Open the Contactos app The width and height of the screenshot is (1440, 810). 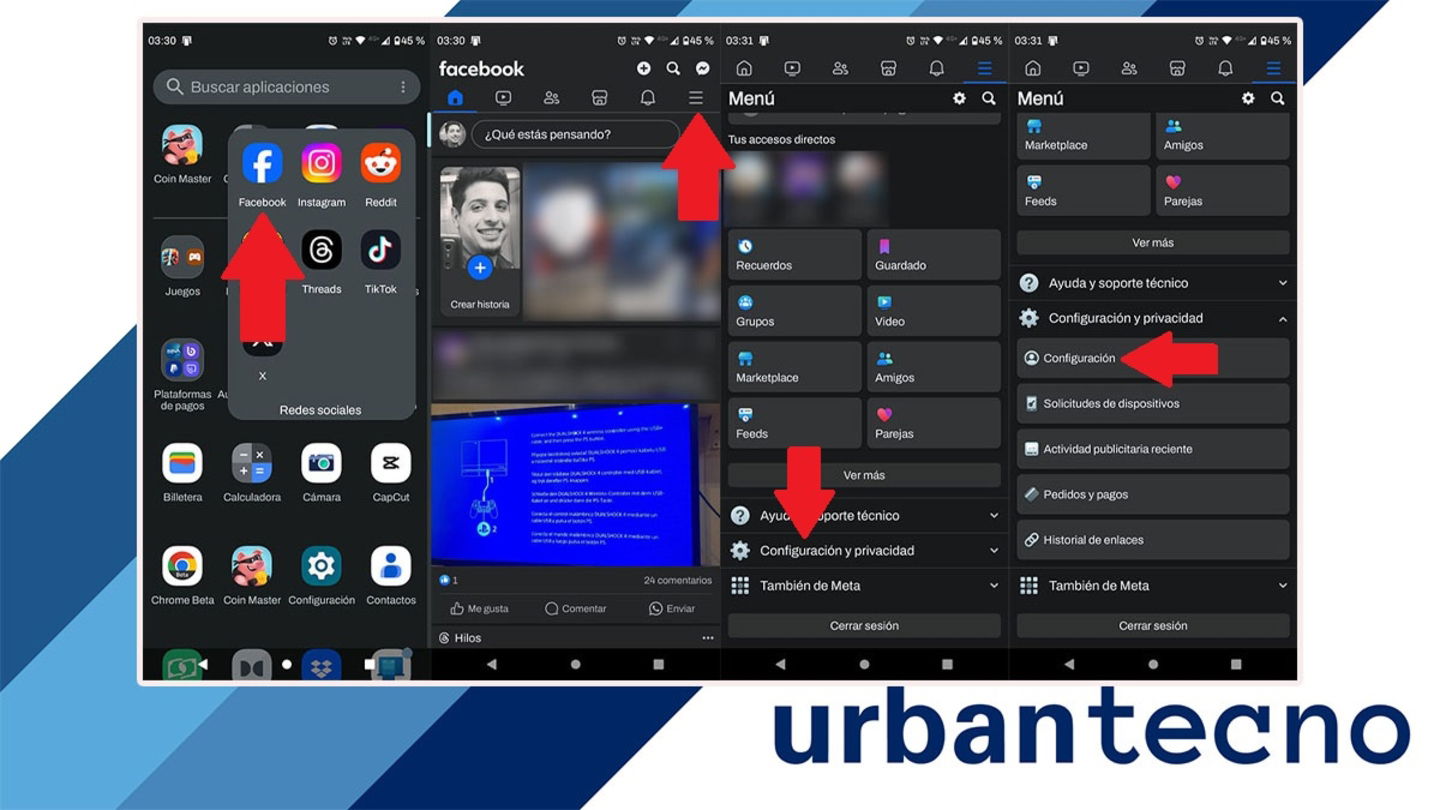coord(391,566)
